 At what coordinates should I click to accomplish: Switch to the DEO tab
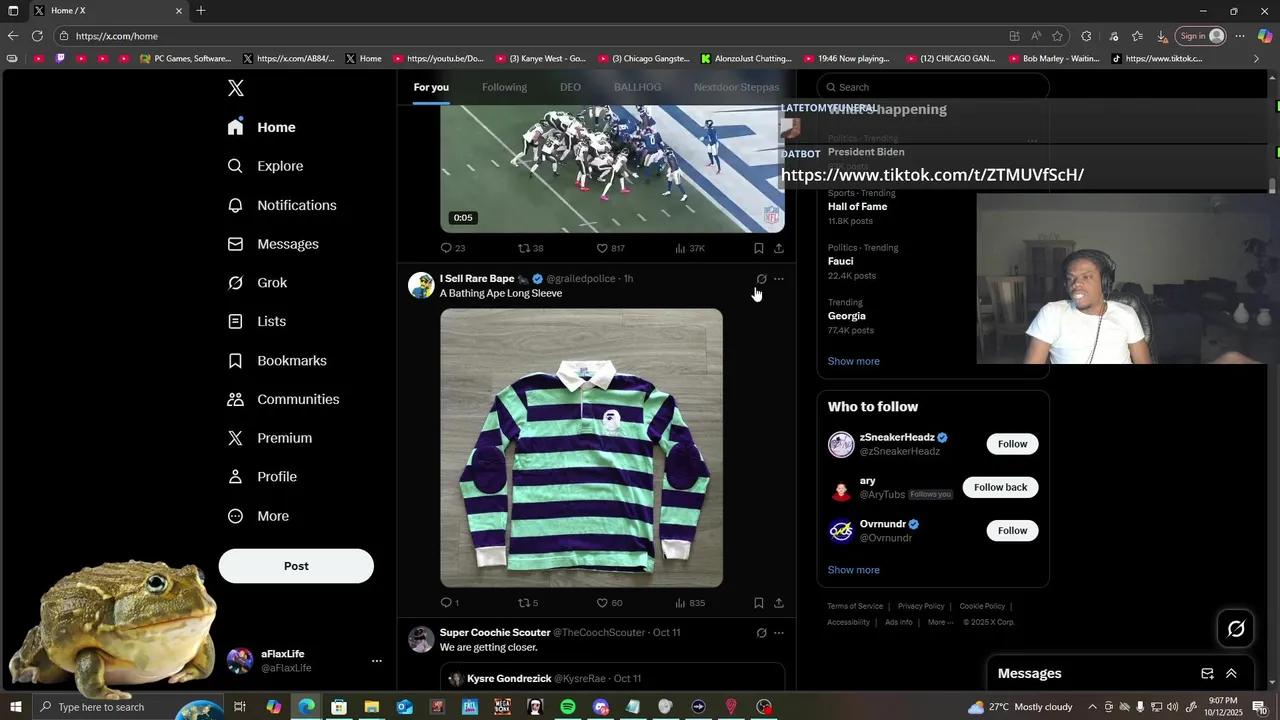pos(570,87)
